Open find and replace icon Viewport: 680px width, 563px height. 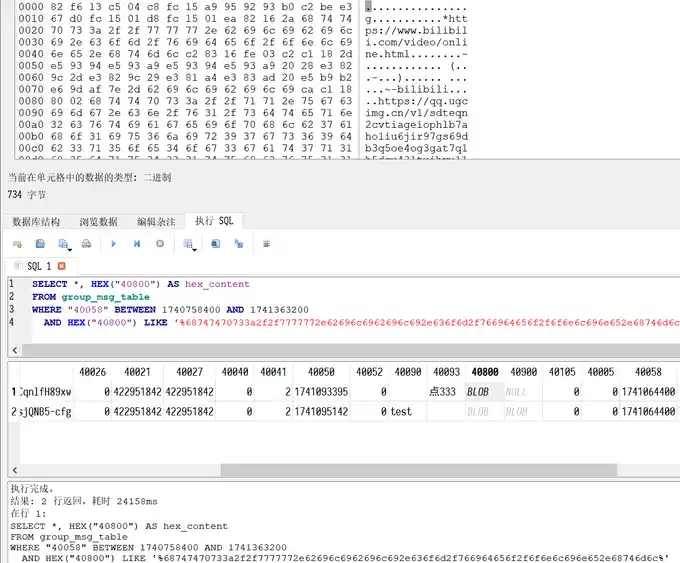coord(239,244)
